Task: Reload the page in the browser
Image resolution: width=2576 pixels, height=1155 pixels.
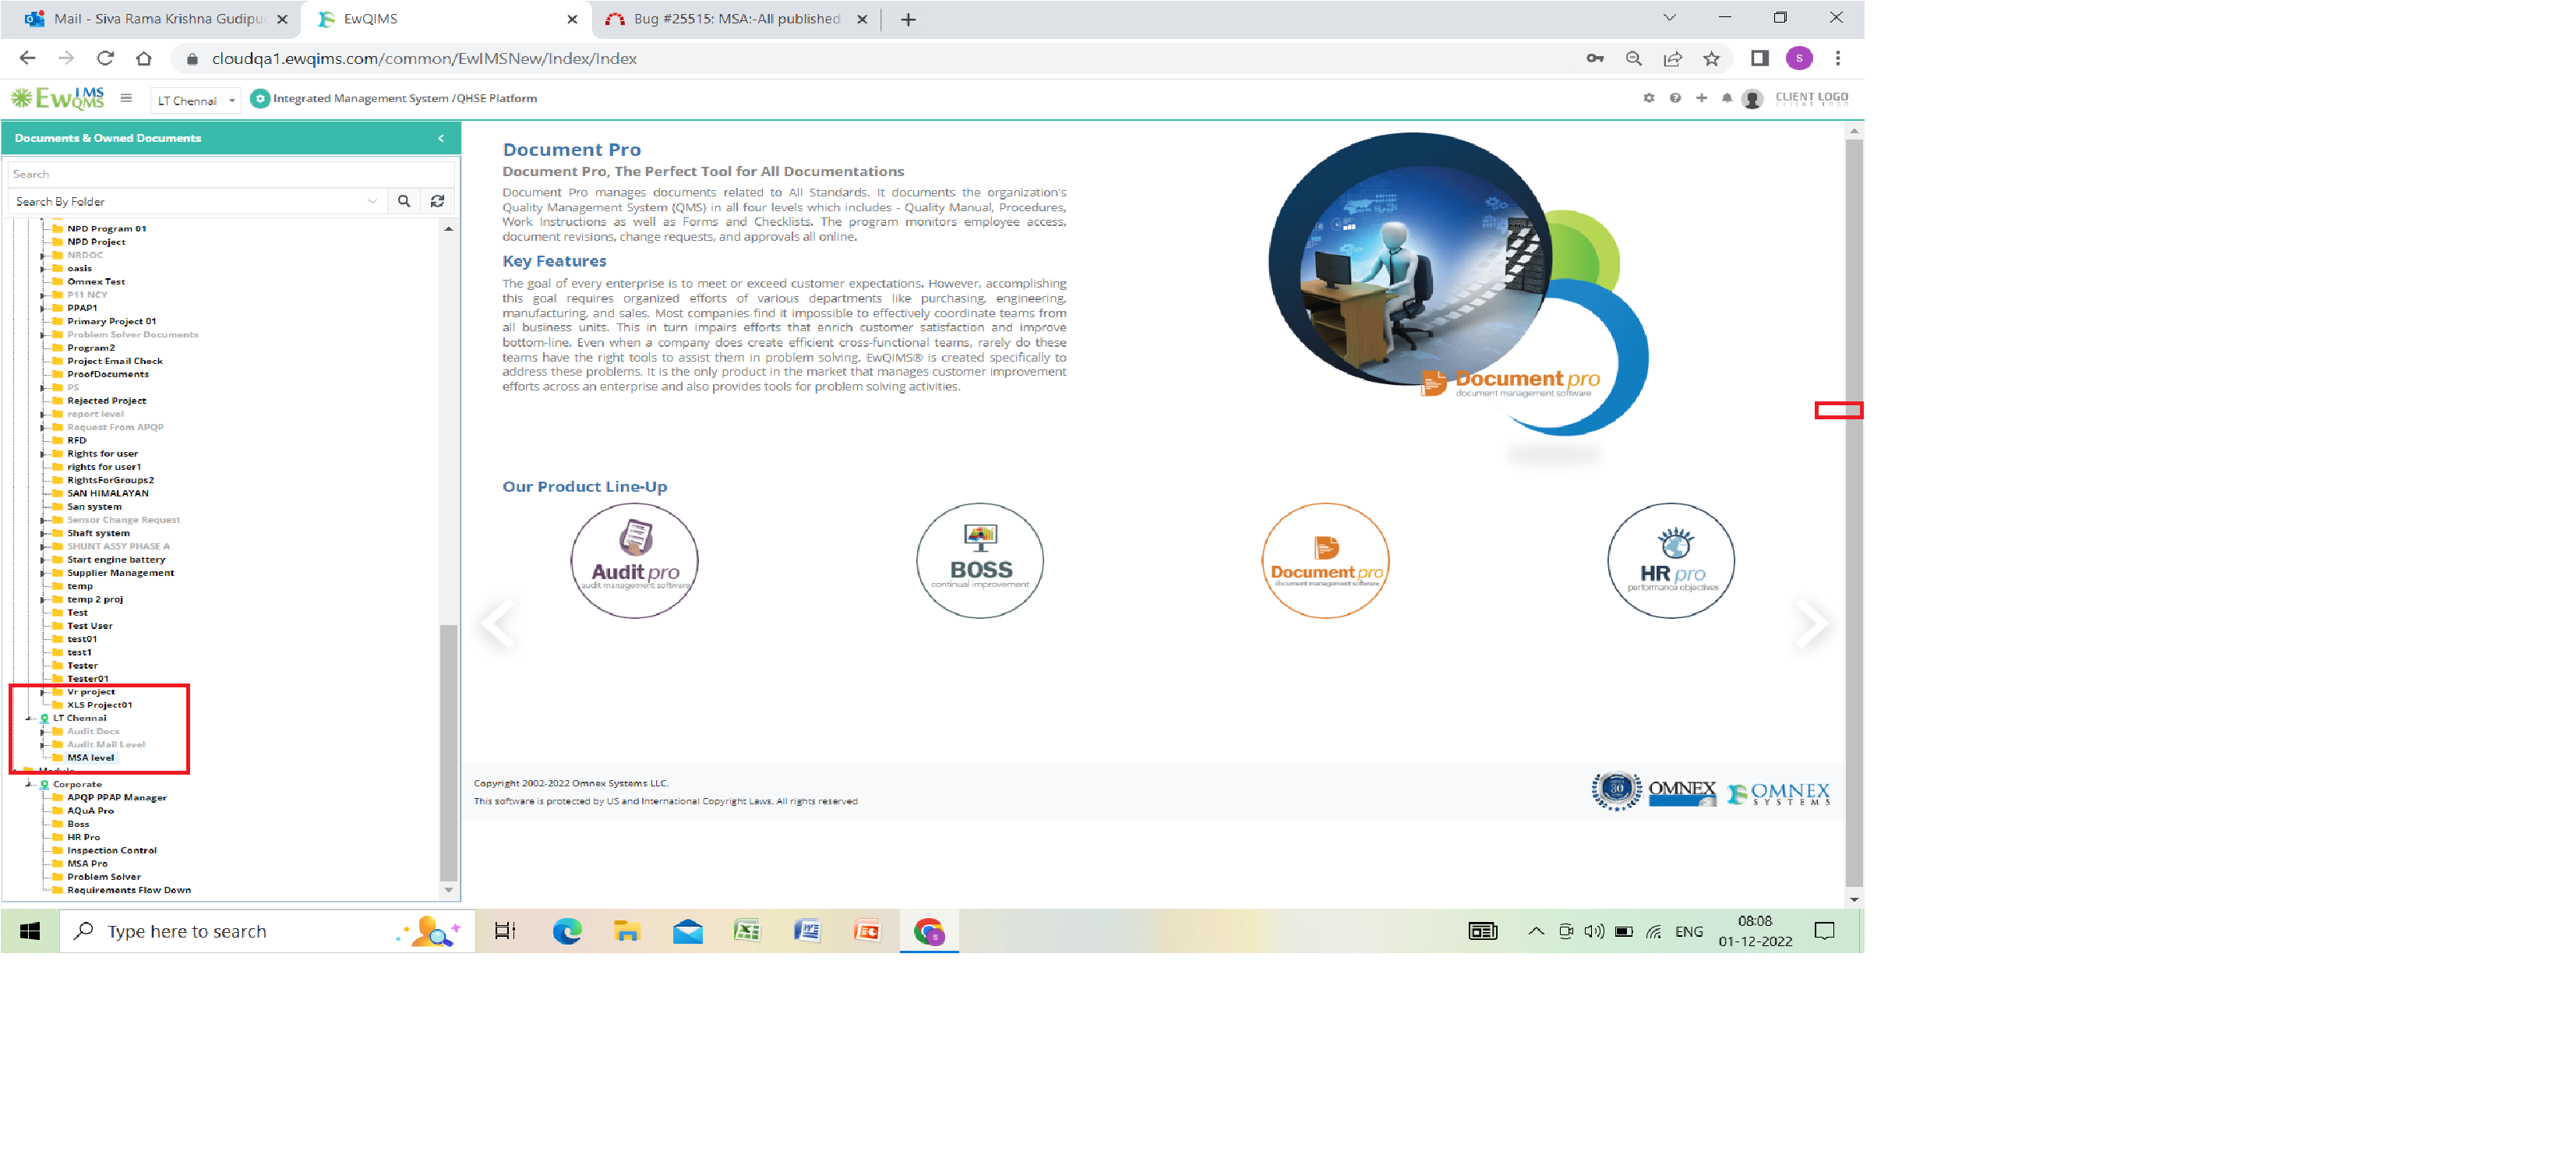Action: coord(105,58)
